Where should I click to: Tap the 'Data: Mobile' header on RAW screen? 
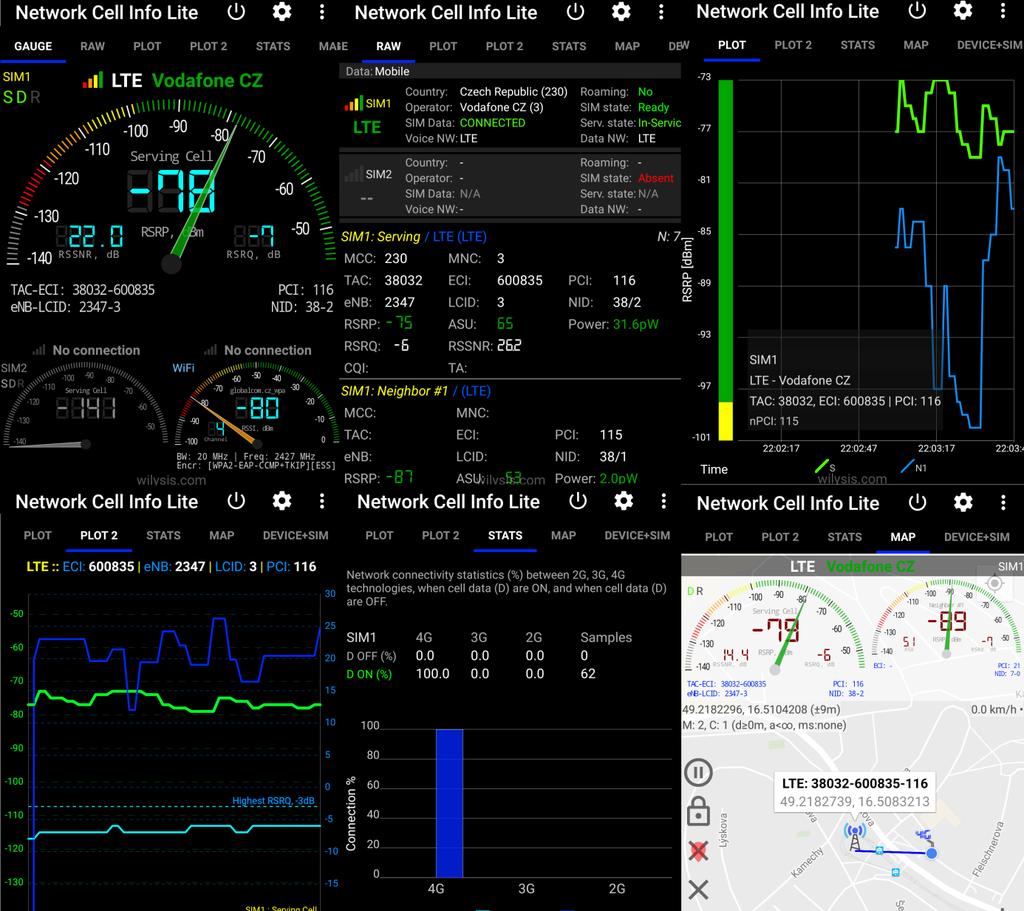[509, 71]
